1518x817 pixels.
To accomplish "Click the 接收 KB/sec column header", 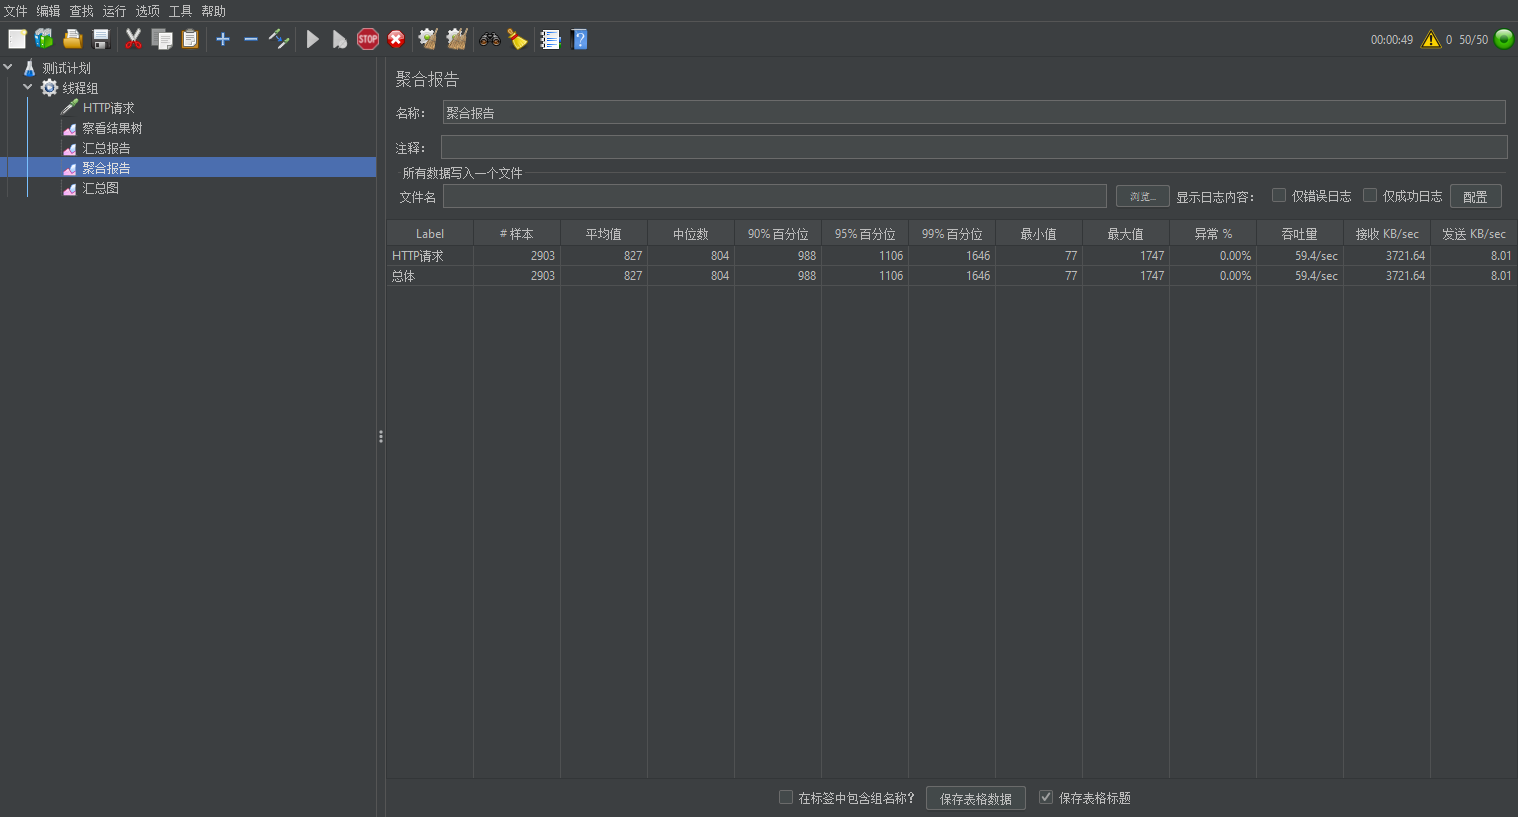I will point(1387,233).
